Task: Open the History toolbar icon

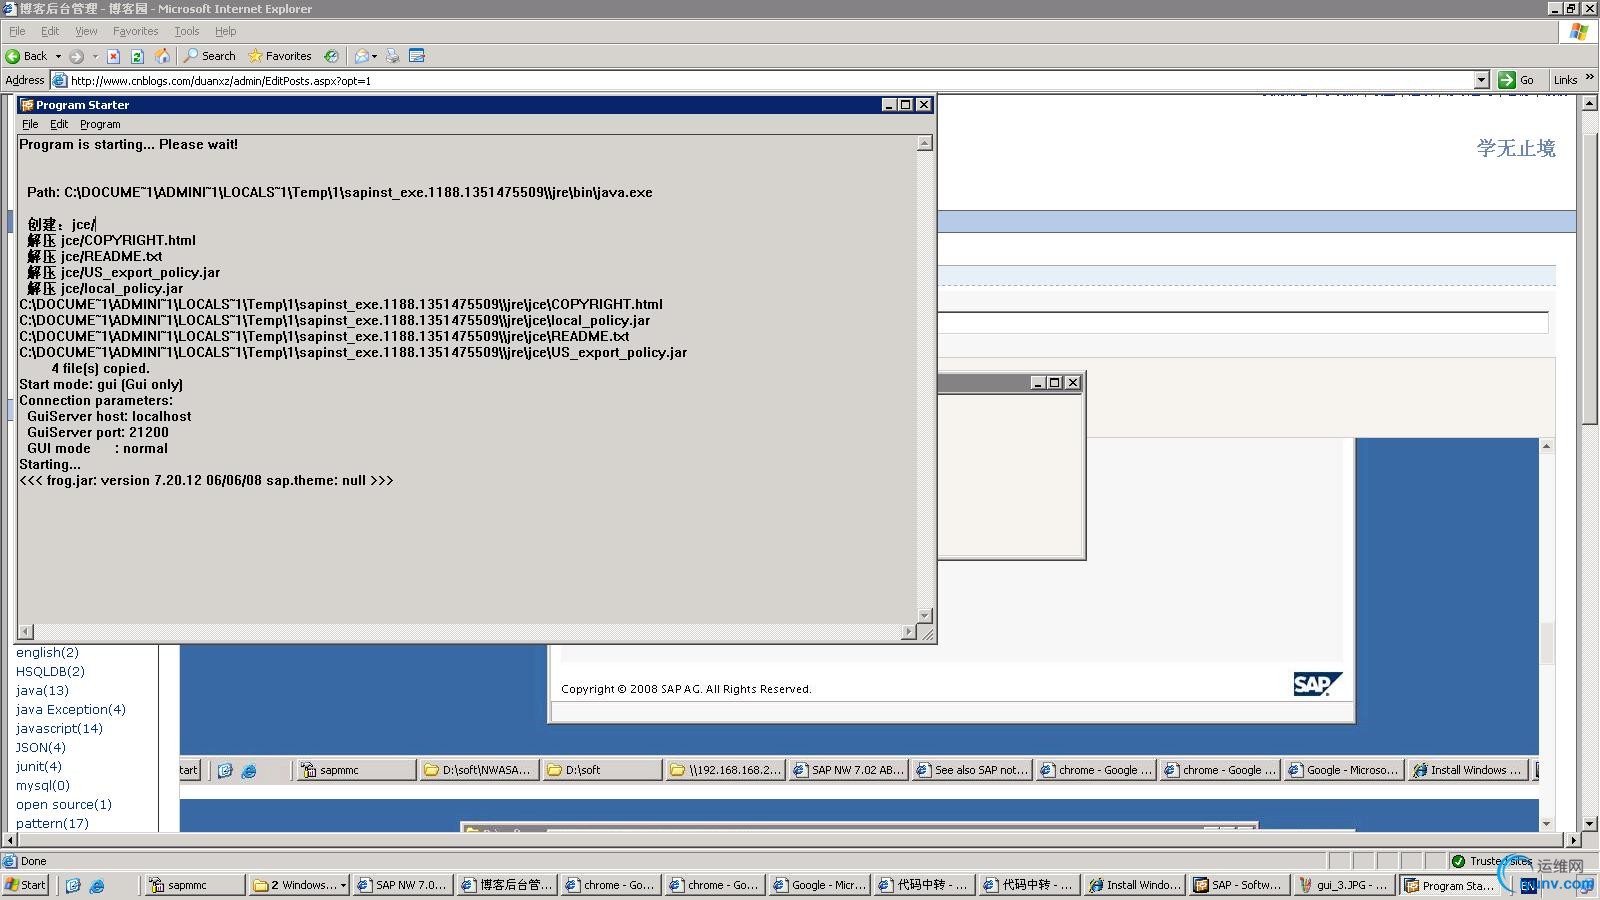Action: 331,56
